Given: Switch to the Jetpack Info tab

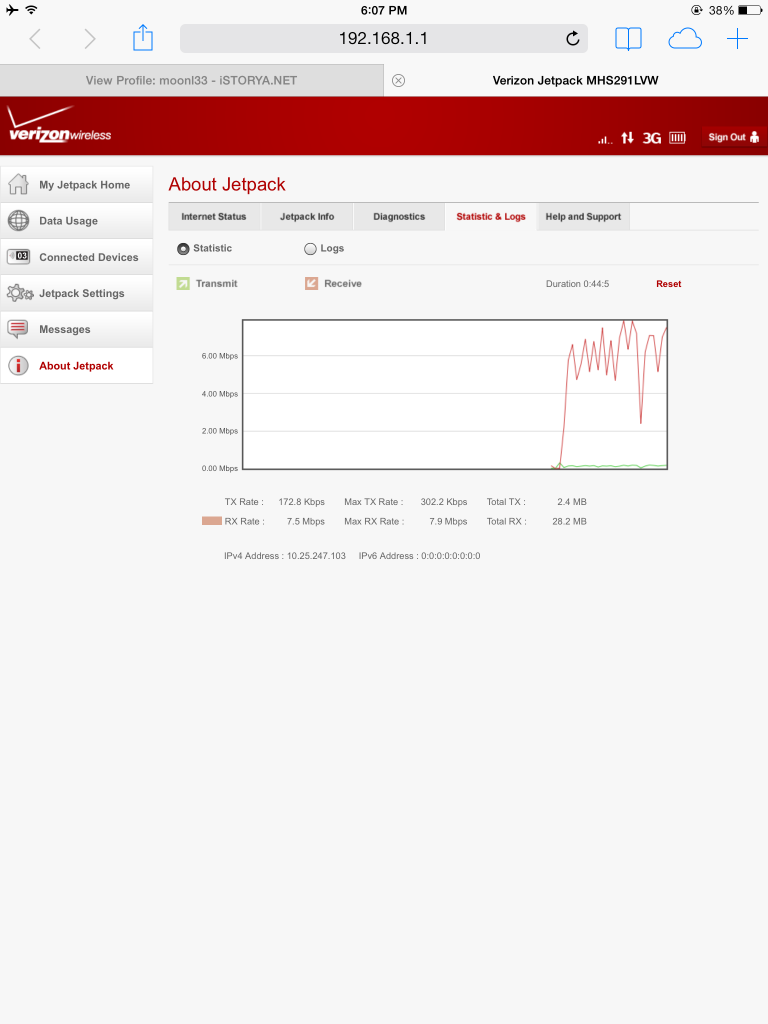Looking at the screenshot, I should point(307,217).
